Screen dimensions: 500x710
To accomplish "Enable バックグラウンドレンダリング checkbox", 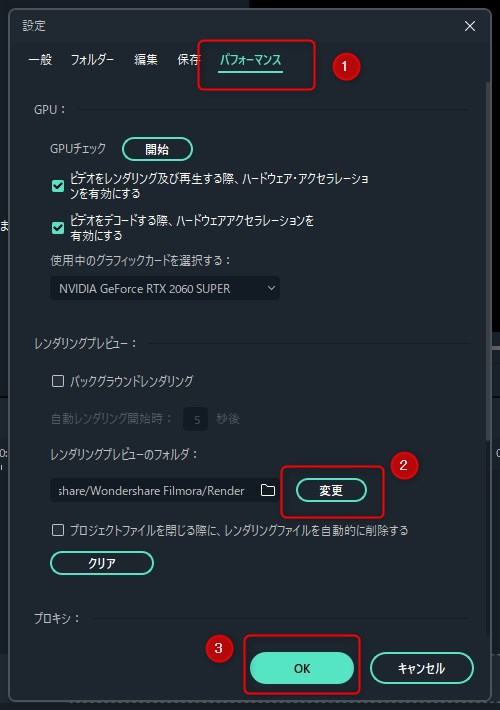I will click(x=58, y=381).
